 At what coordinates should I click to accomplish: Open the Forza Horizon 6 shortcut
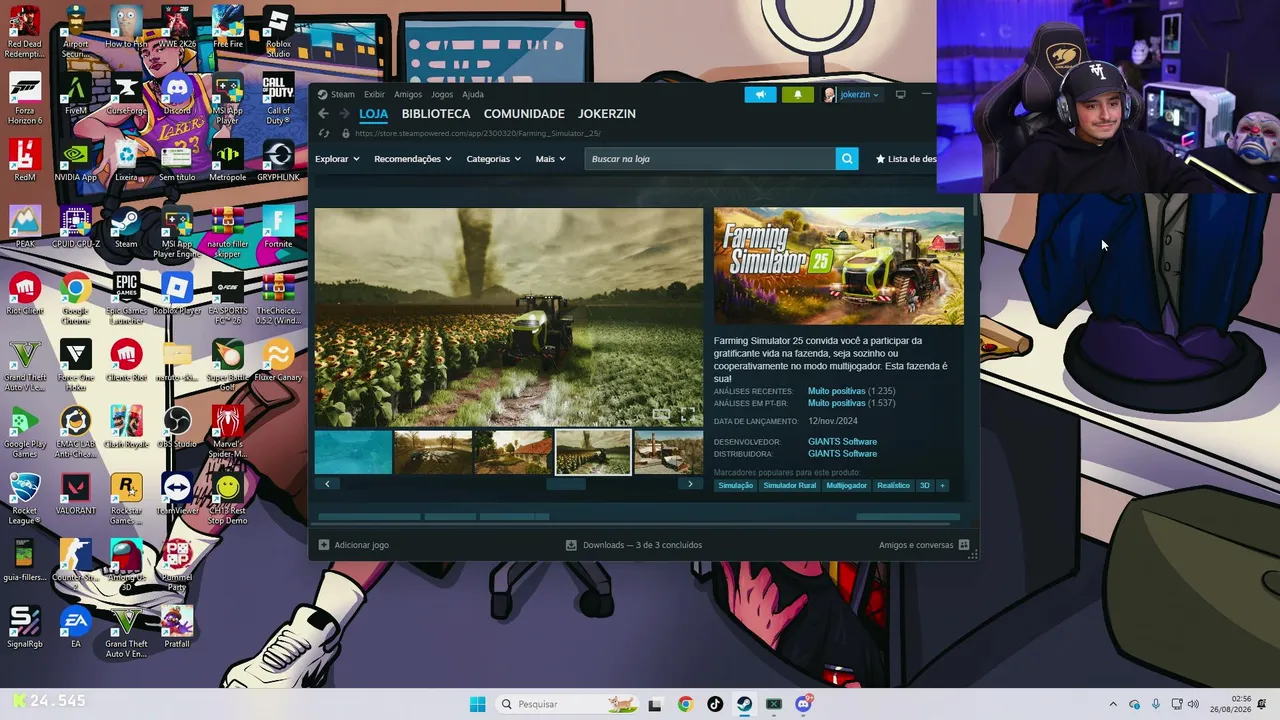[24, 100]
